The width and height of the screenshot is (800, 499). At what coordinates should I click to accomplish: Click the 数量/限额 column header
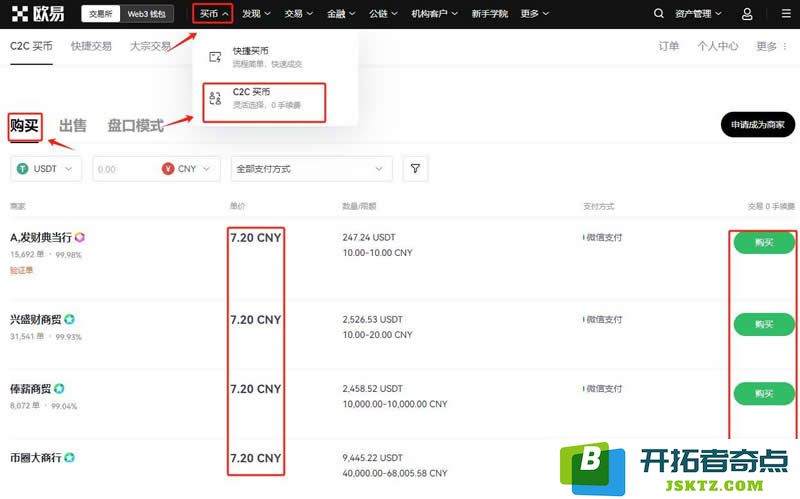[x=359, y=206]
